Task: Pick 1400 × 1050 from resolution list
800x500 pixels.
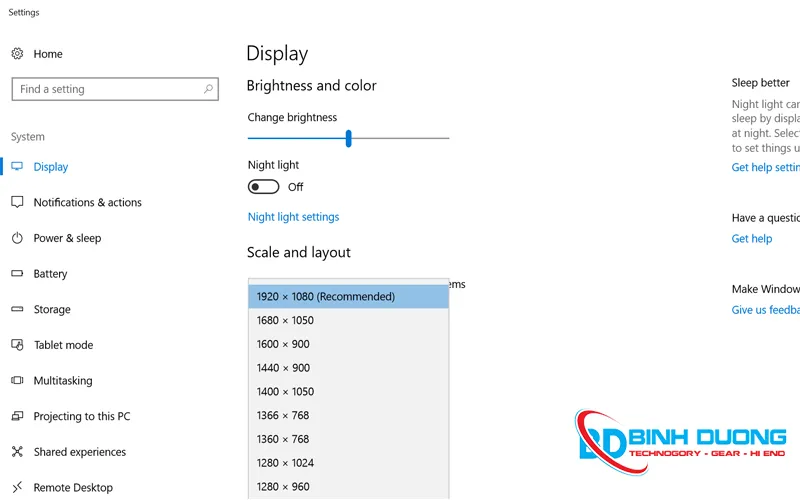Action: (x=348, y=392)
